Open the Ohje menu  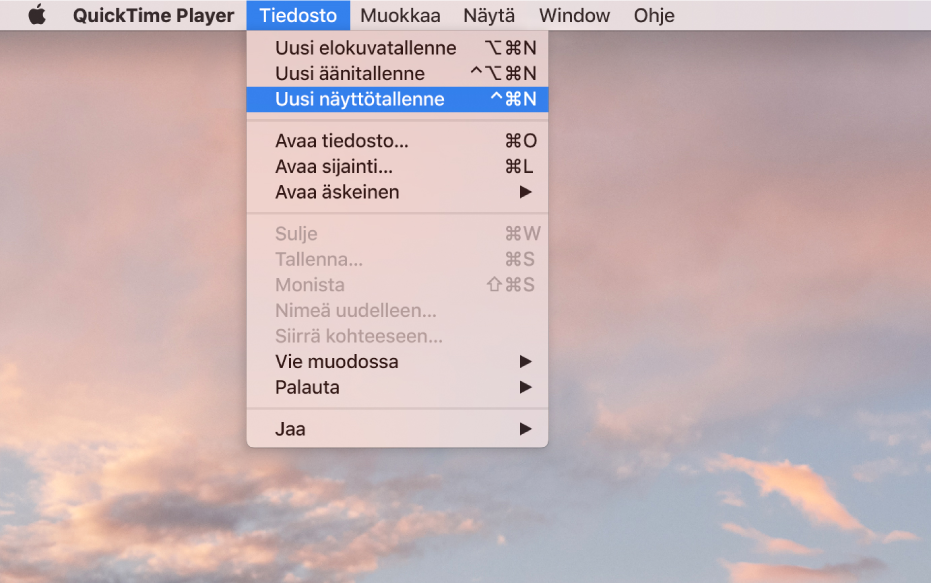pos(654,15)
